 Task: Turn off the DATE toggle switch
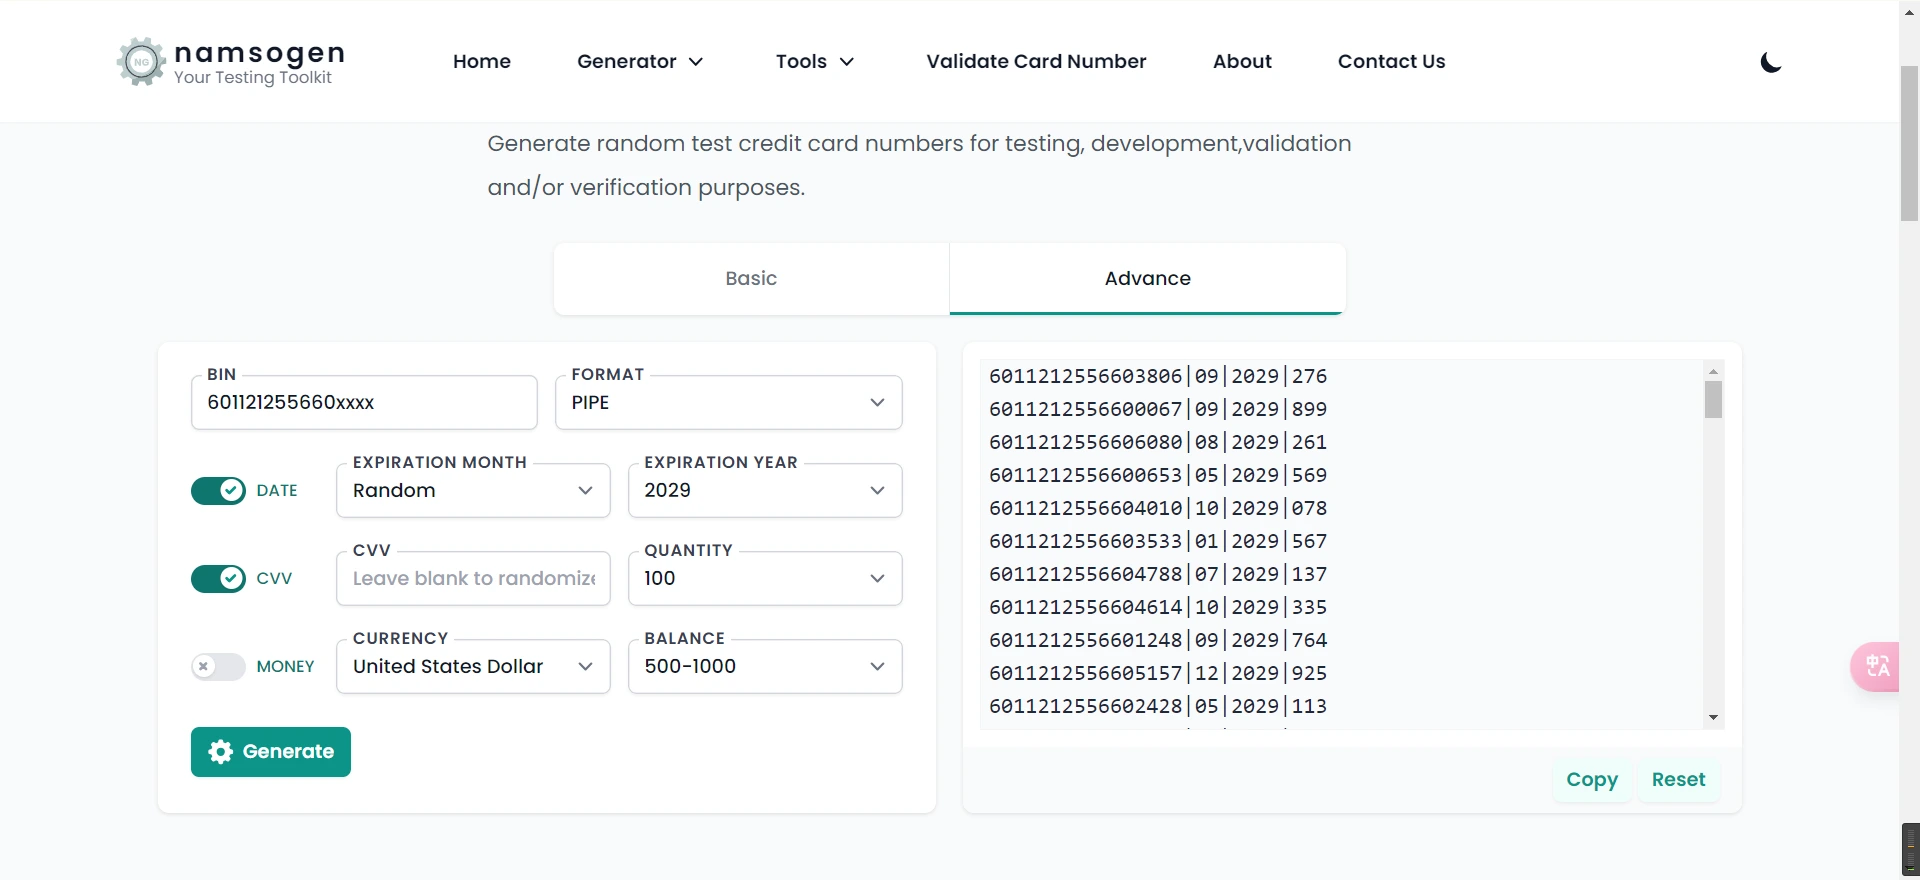point(218,491)
